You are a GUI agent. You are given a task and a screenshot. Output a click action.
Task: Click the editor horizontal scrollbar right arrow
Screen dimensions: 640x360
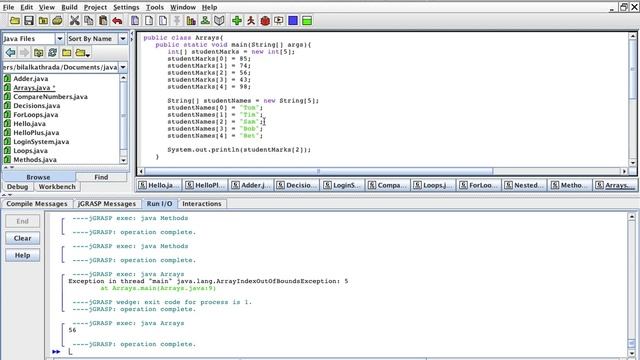pyautogui.click(x=624, y=171)
